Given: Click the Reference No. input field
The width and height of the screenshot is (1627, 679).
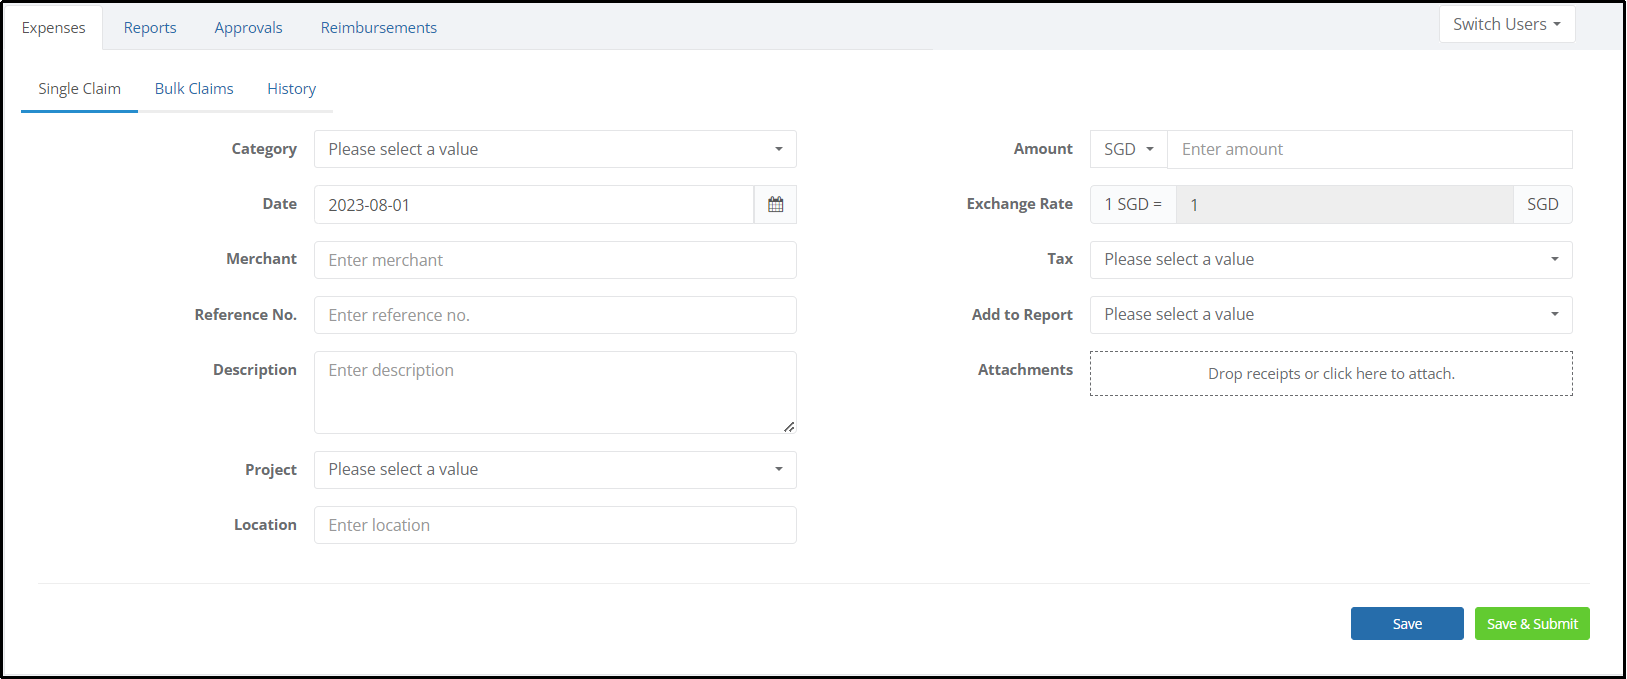Looking at the screenshot, I should (555, 315).
